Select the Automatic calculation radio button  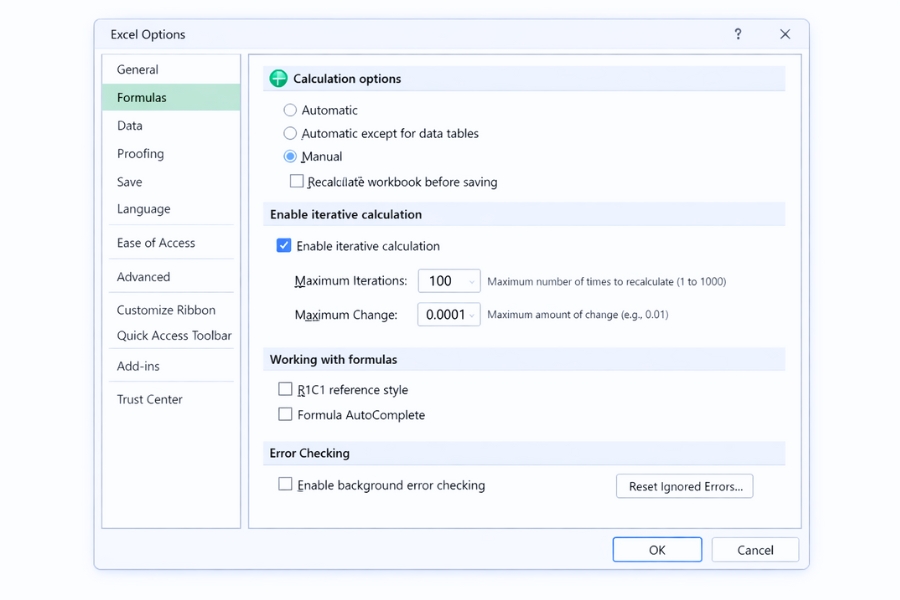click(x=290, y=110)
